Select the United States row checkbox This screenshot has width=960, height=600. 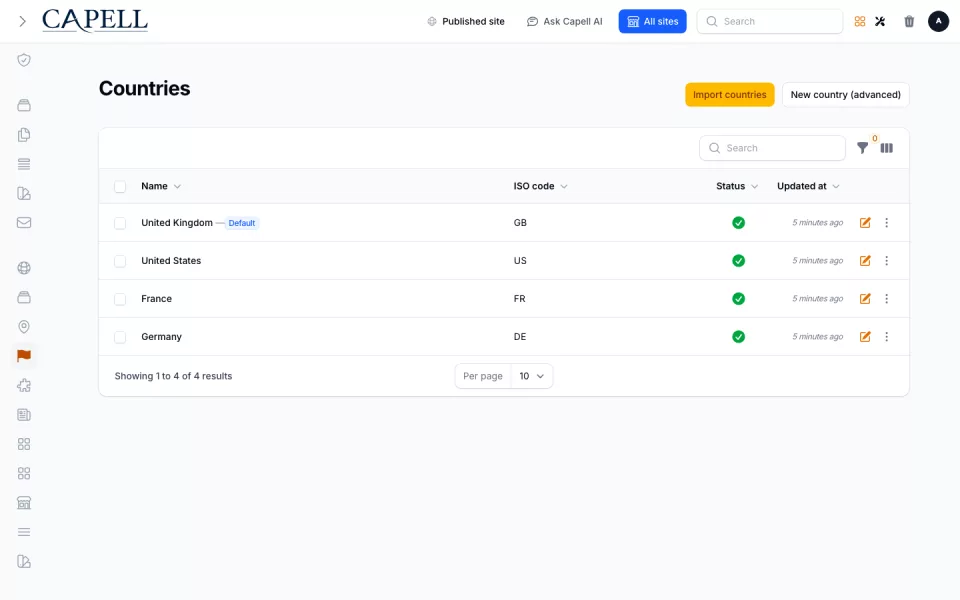120,261
